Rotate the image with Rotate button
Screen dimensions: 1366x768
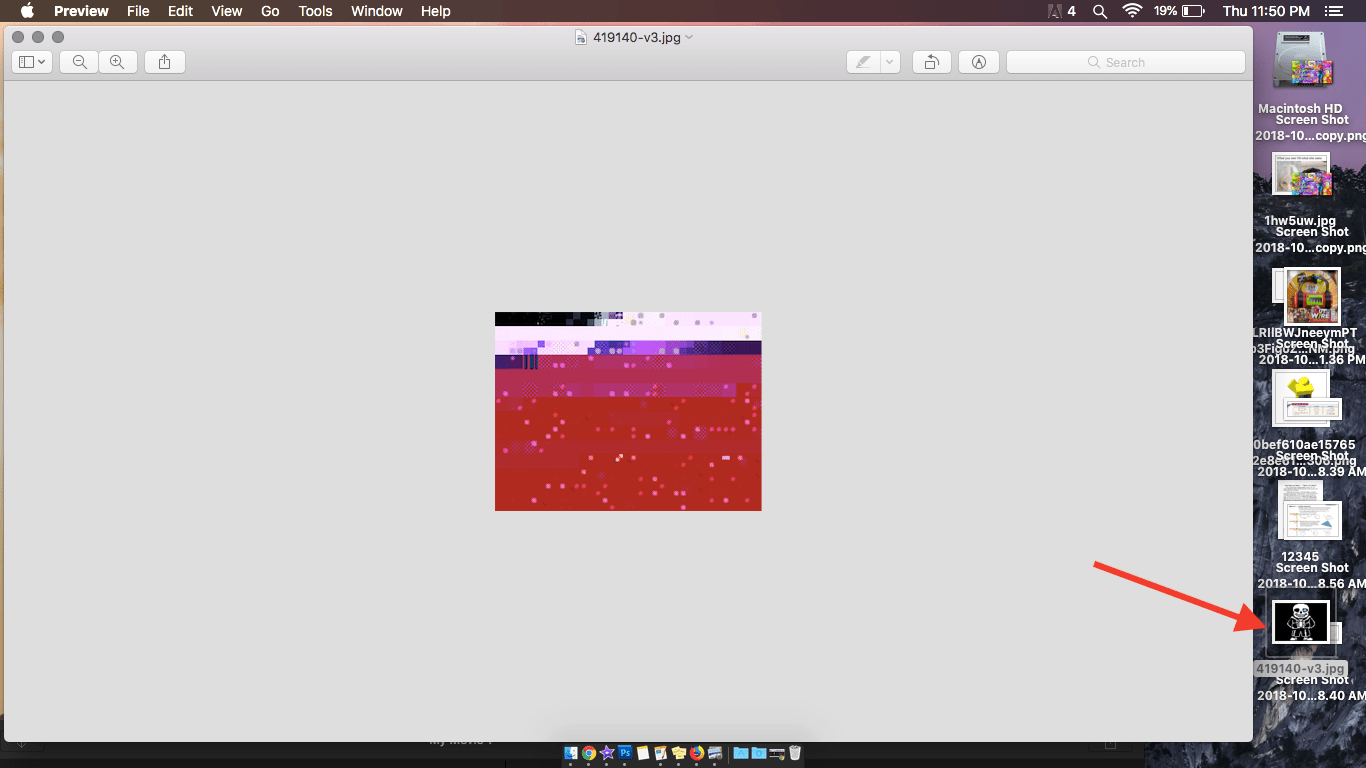[x=931, y=62]
